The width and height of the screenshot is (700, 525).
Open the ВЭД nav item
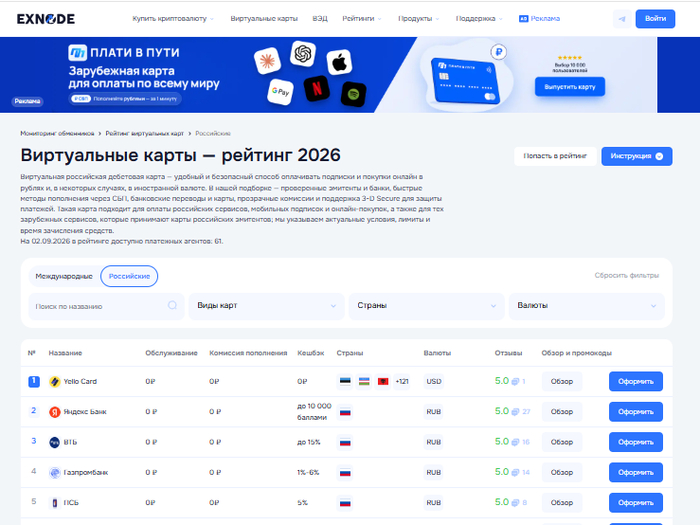[x=320, y=19]
